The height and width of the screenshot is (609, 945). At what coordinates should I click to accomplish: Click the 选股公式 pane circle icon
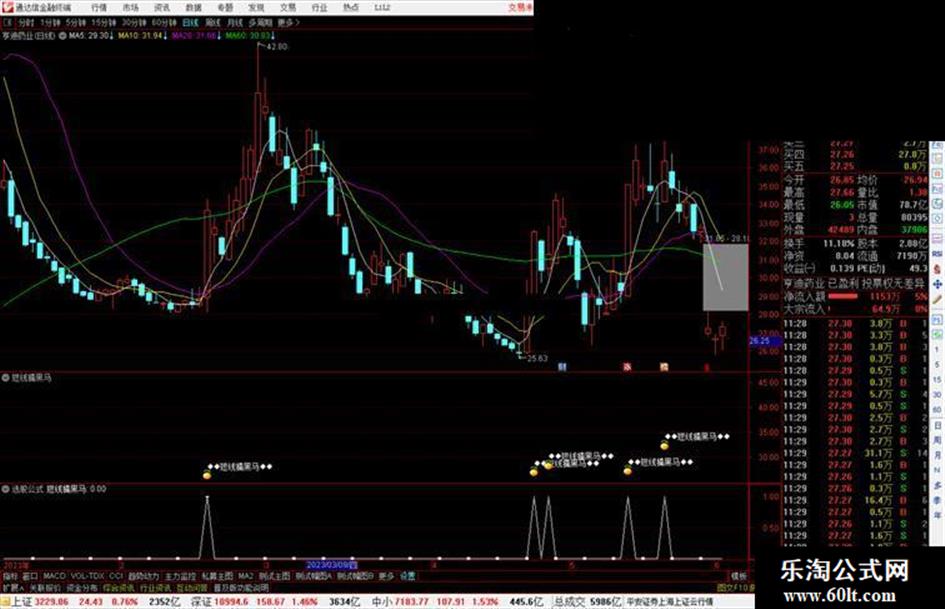tap(5, 489)
